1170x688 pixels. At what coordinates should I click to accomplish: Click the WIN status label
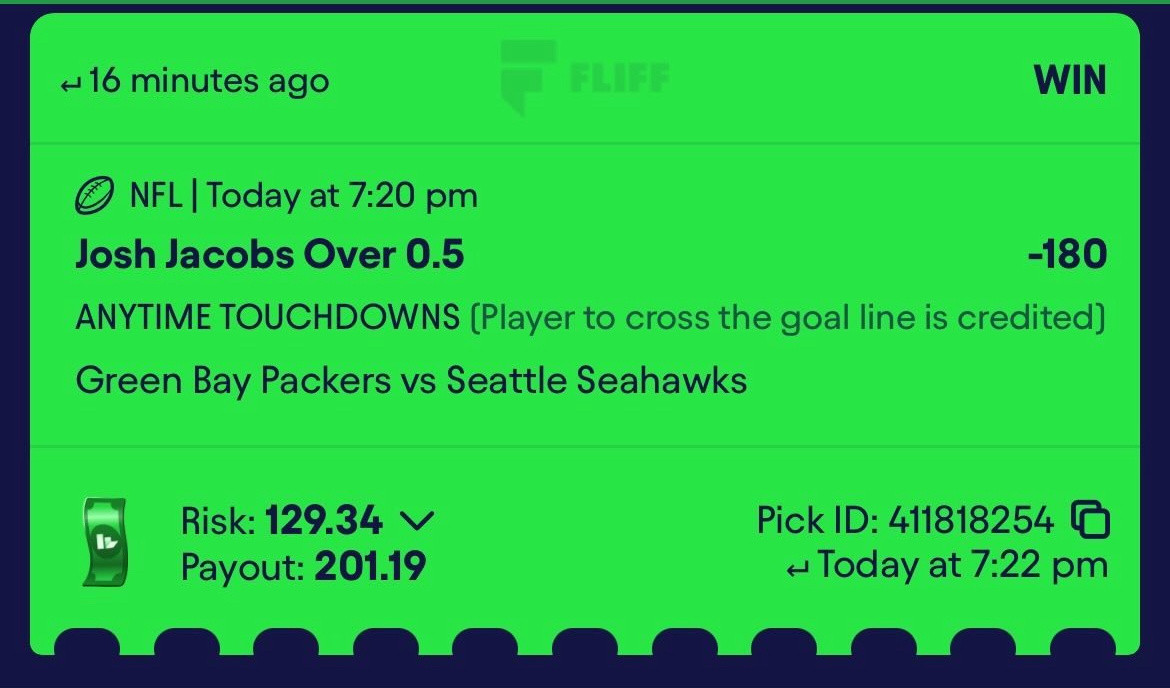click(1069, 80)
